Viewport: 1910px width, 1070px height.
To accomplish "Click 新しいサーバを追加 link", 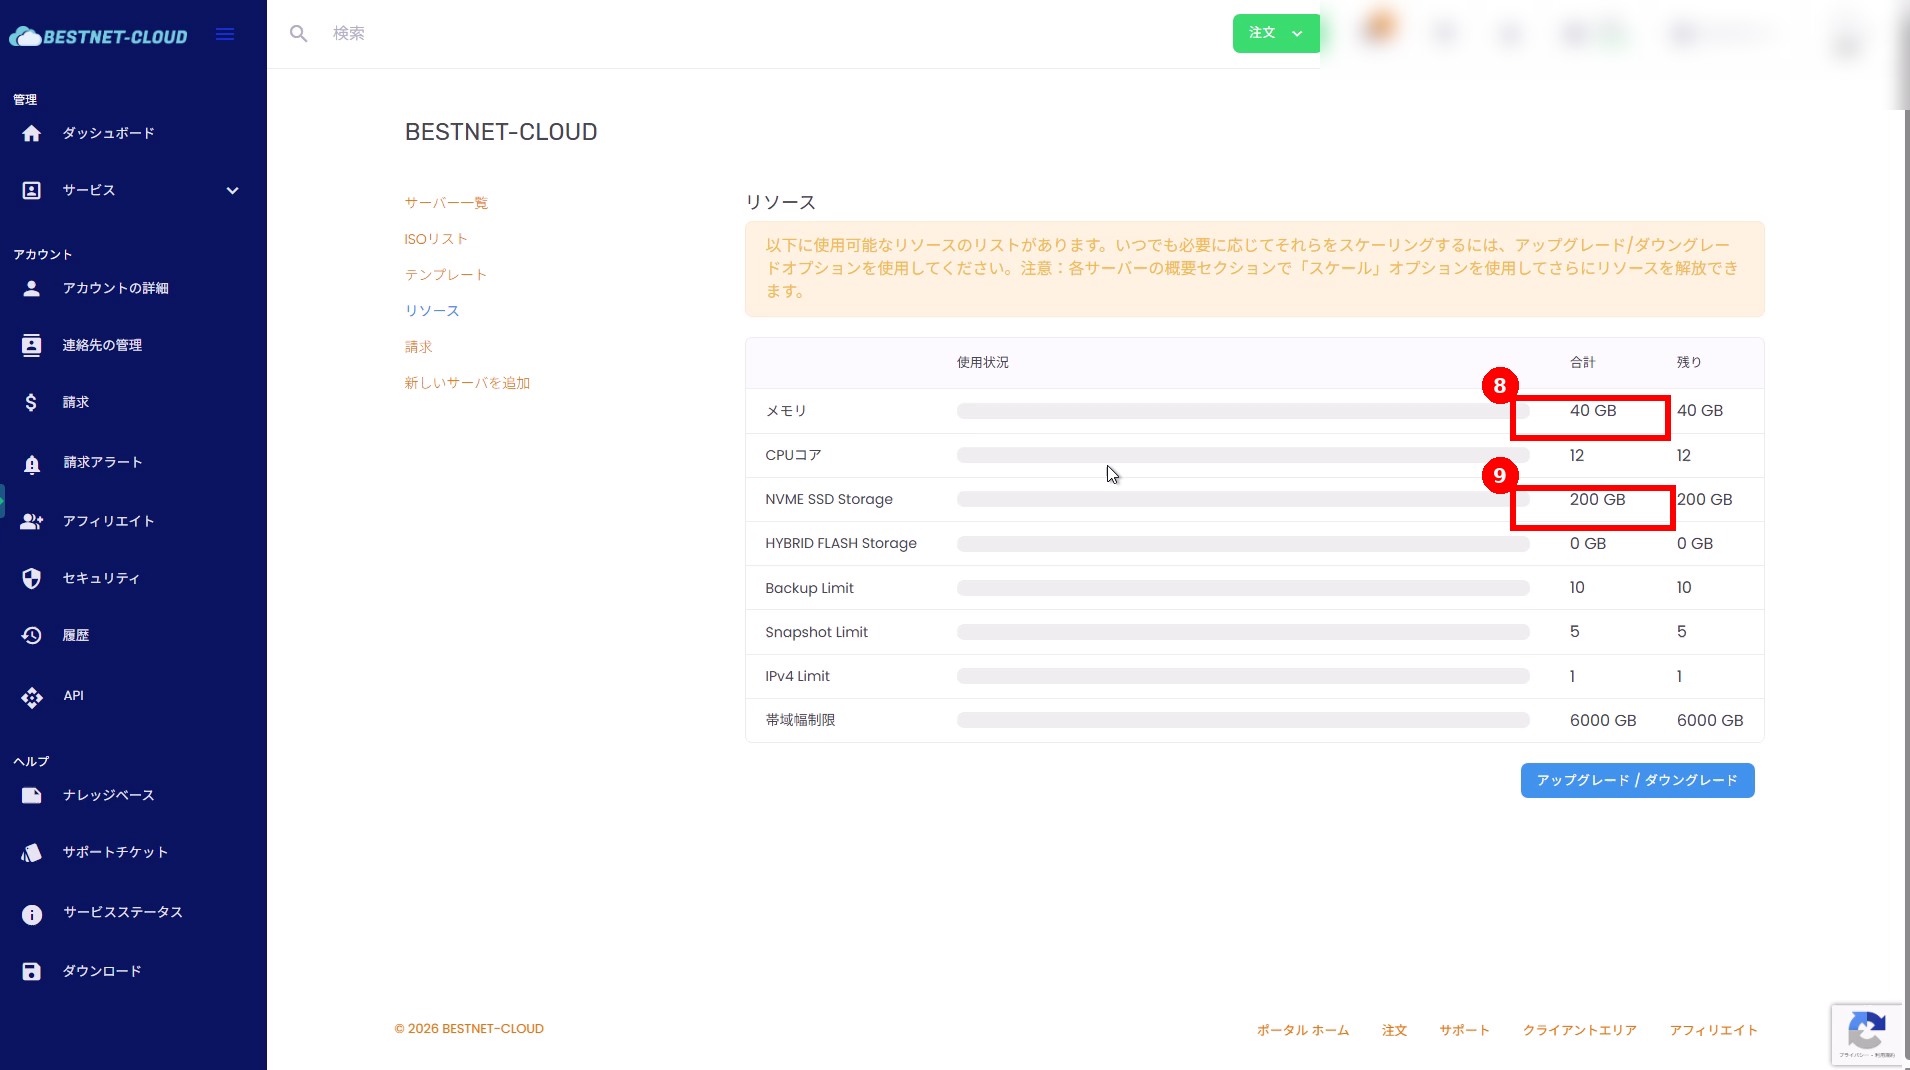I will (467, 383).
